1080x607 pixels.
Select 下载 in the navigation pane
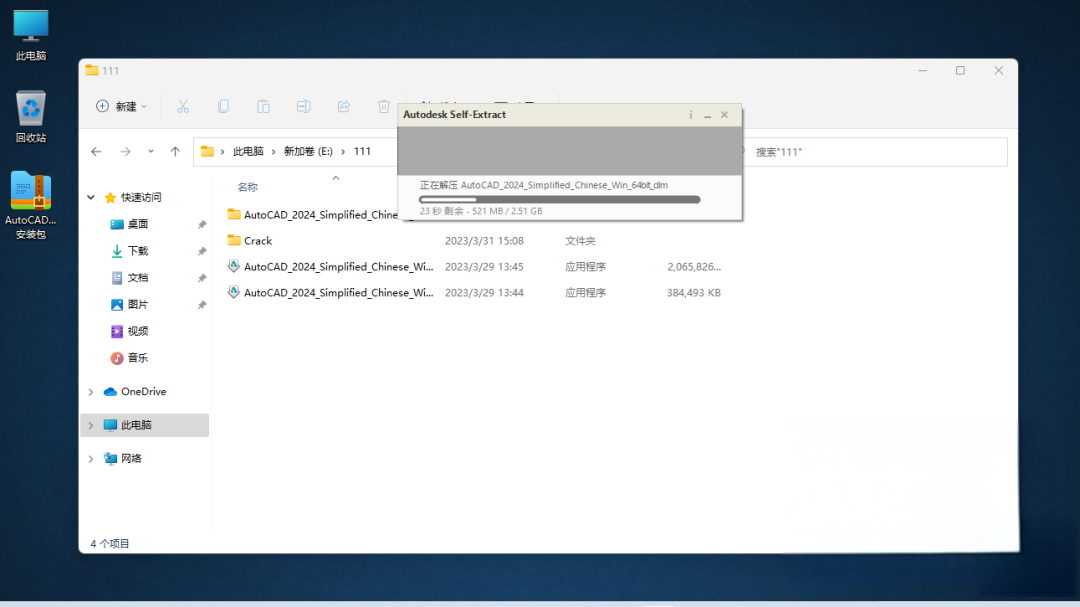tap(138, 251)
